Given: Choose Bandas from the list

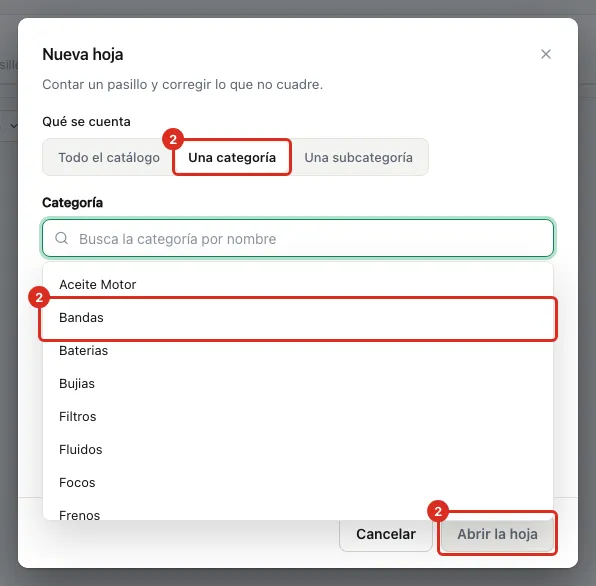Looking at the screenshot, I should pyautogui.click(x=298, y=317).
